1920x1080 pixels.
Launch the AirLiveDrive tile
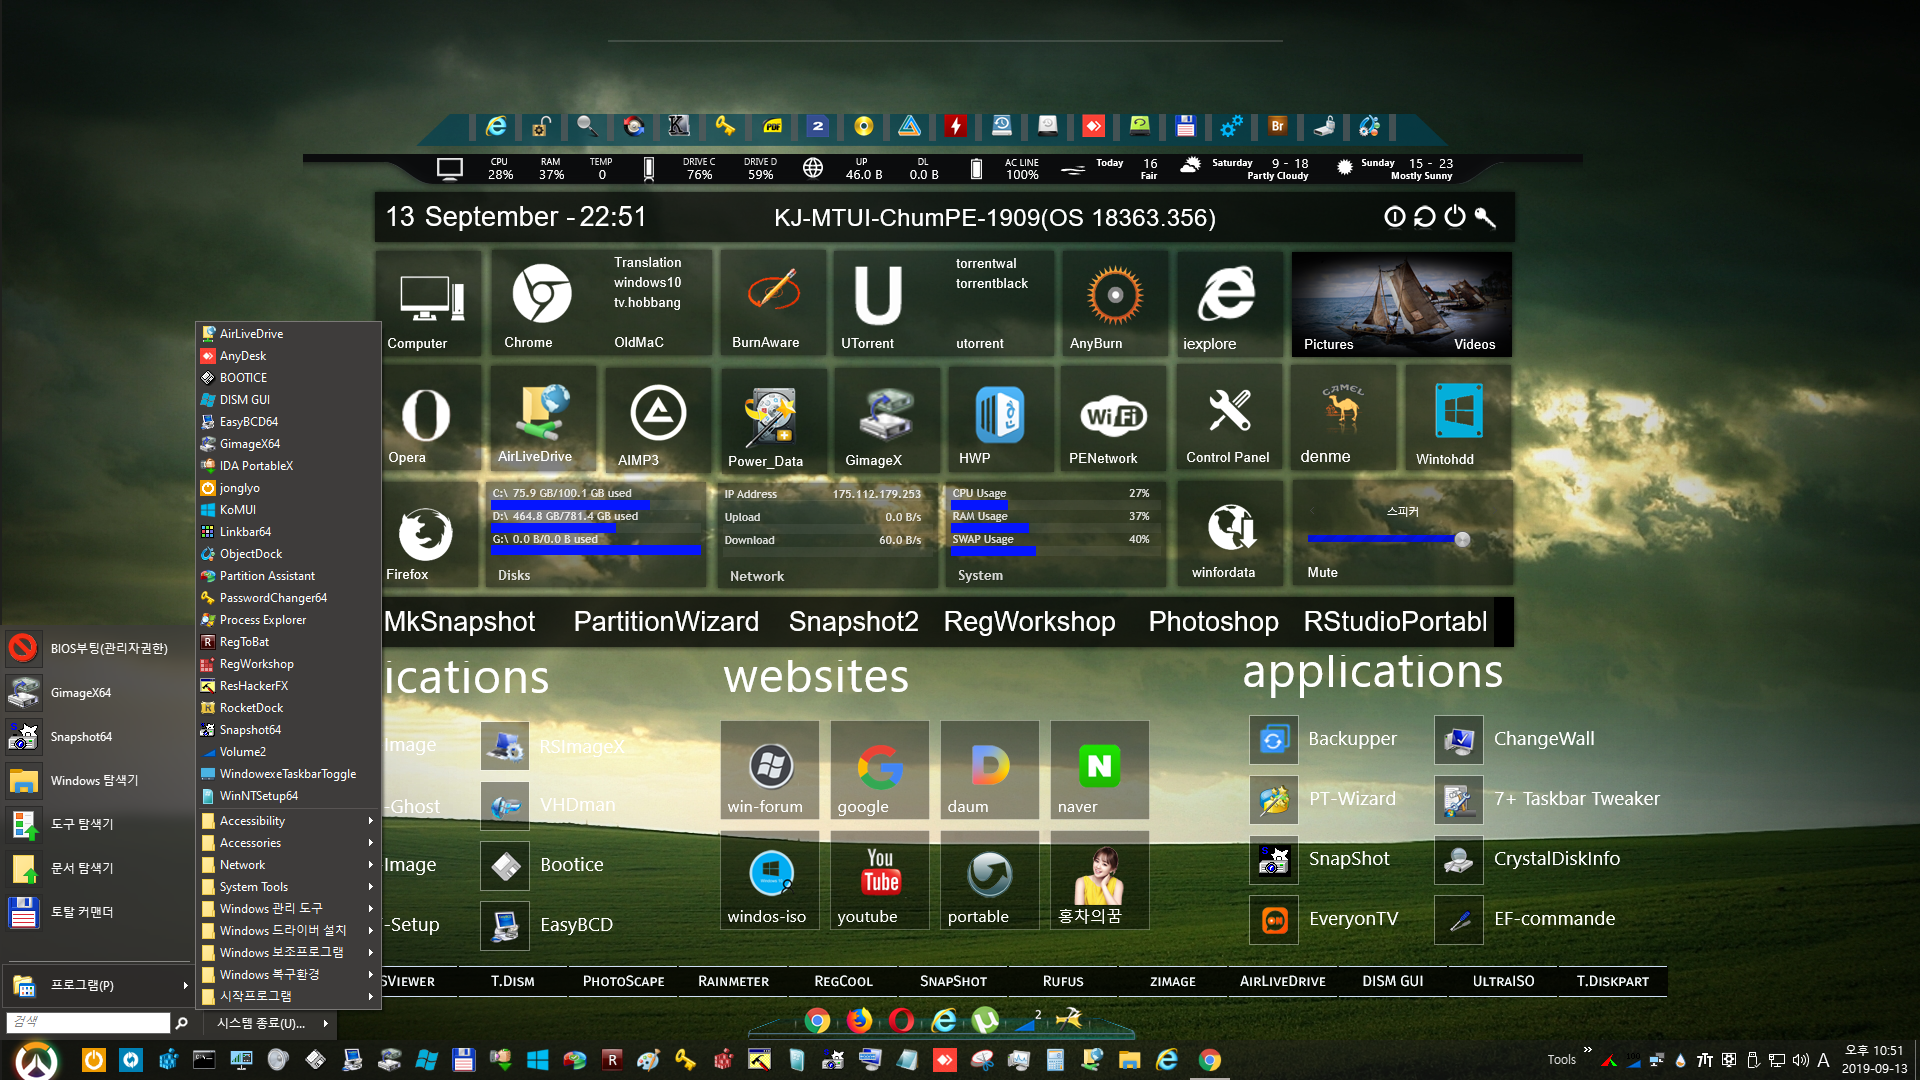[542, 418]
